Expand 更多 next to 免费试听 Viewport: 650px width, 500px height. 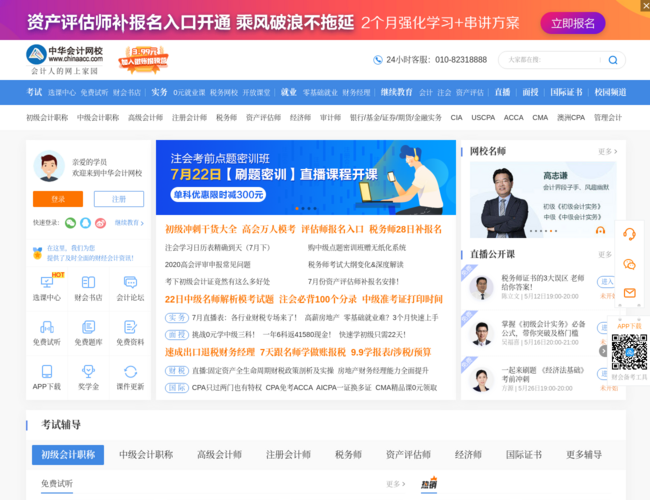(395, 484)
